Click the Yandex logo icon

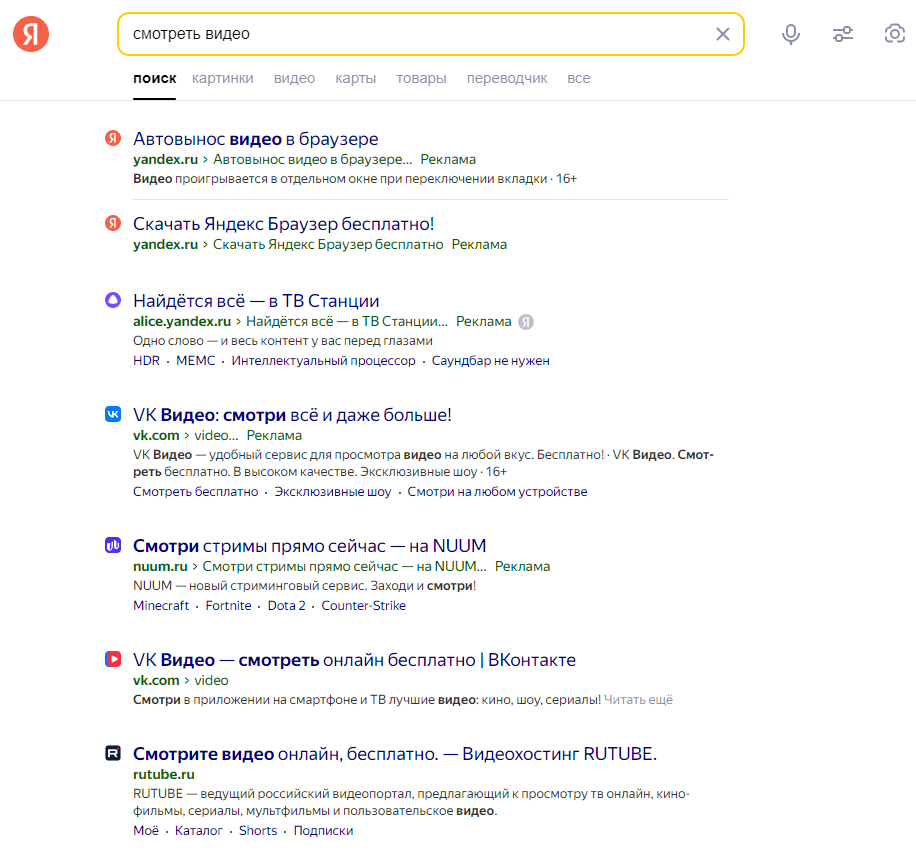coord(31,34)
